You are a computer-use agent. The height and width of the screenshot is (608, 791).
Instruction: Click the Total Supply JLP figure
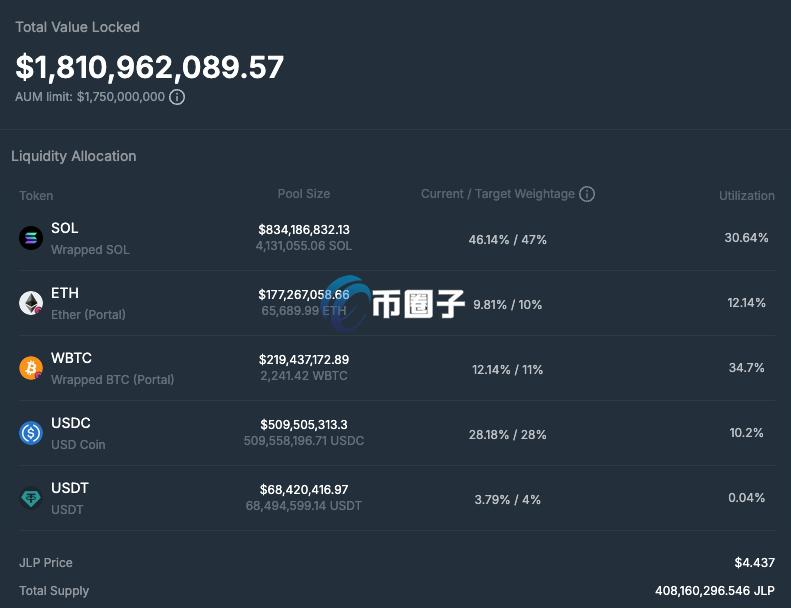click(x=714, y=591)
